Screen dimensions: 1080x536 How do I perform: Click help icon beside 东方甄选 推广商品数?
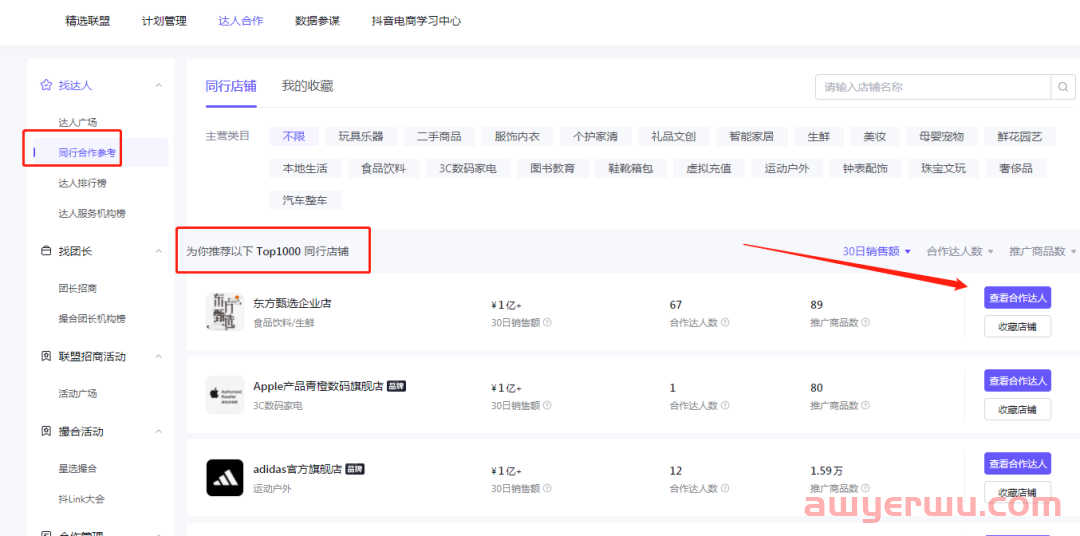(x=866, y=322)
